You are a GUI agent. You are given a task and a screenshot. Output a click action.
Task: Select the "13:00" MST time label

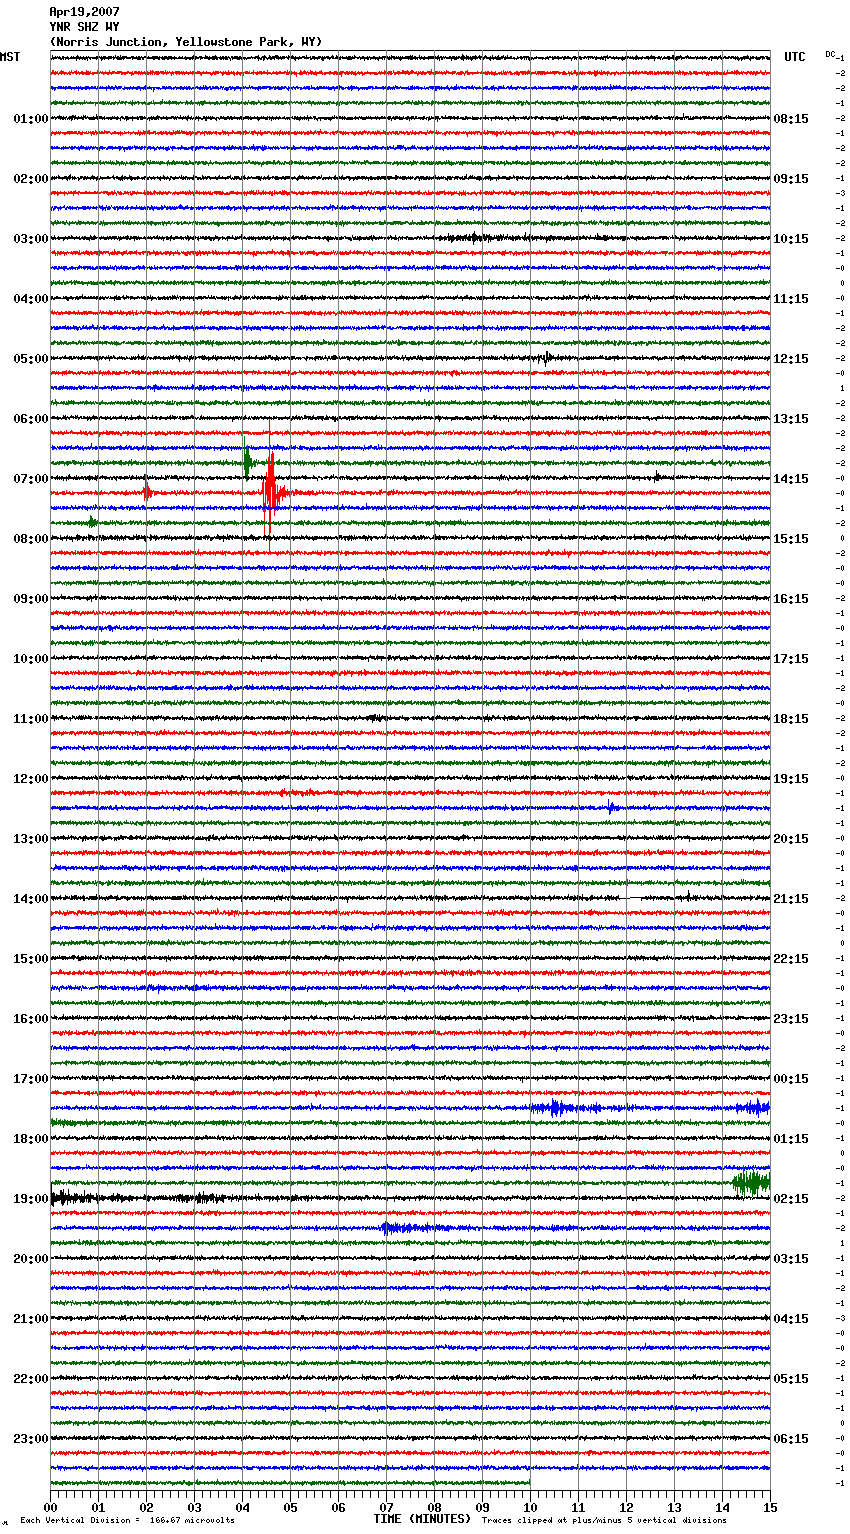[x=31, y=839]
